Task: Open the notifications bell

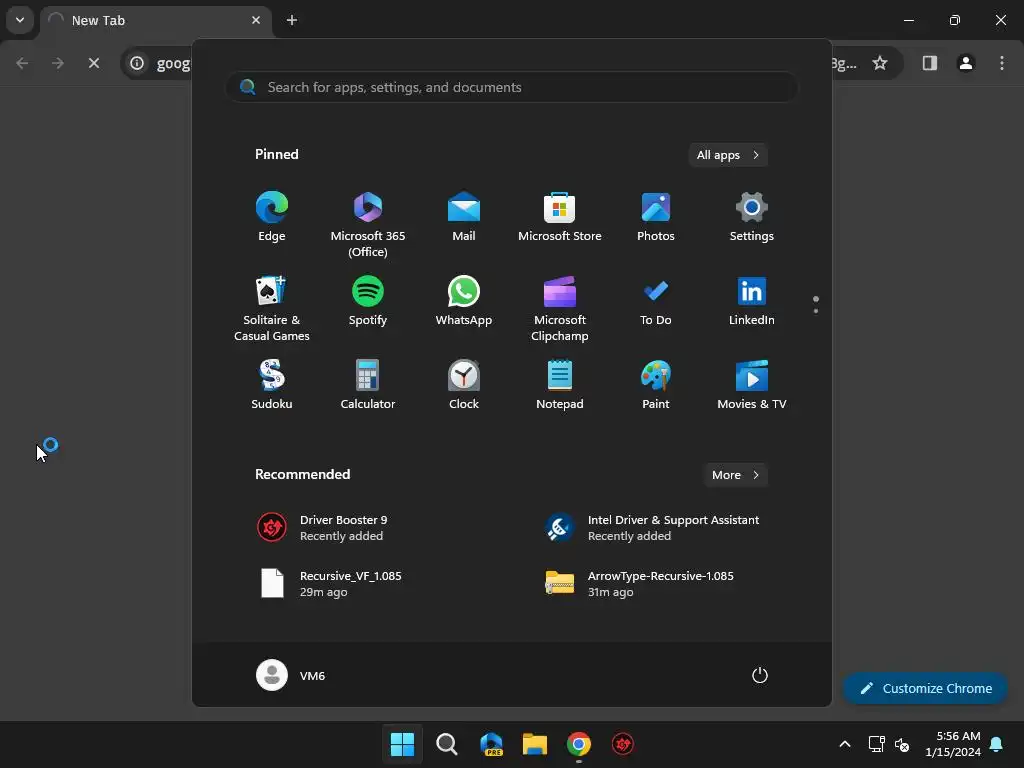Action: pos(997,744)
